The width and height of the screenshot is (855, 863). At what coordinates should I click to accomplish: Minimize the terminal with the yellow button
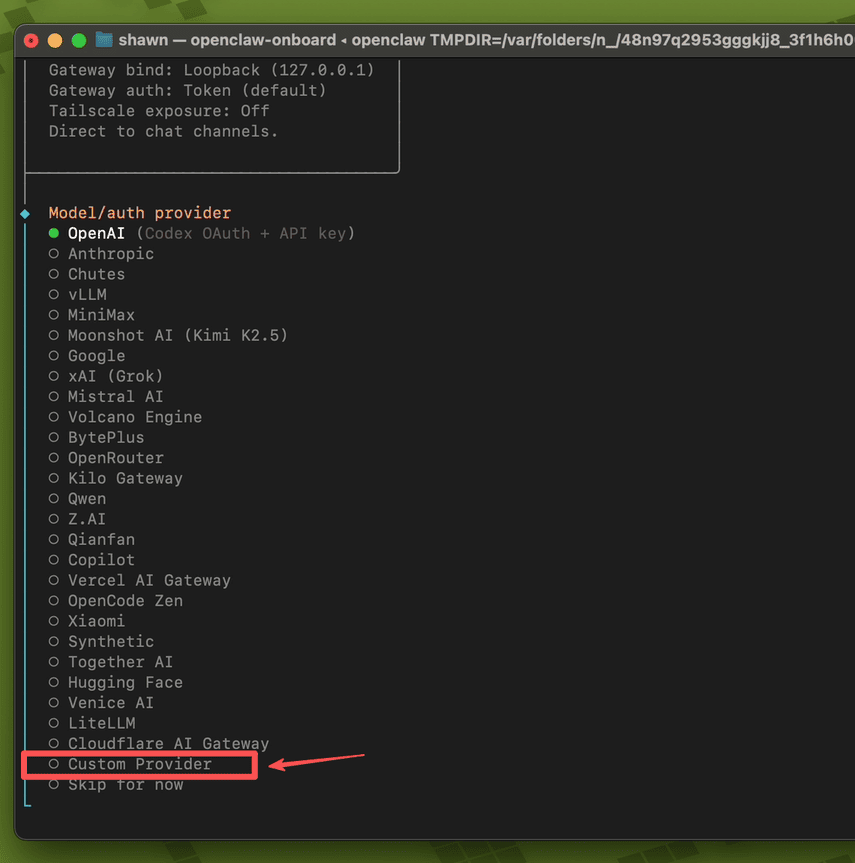(x=54, y=41)
